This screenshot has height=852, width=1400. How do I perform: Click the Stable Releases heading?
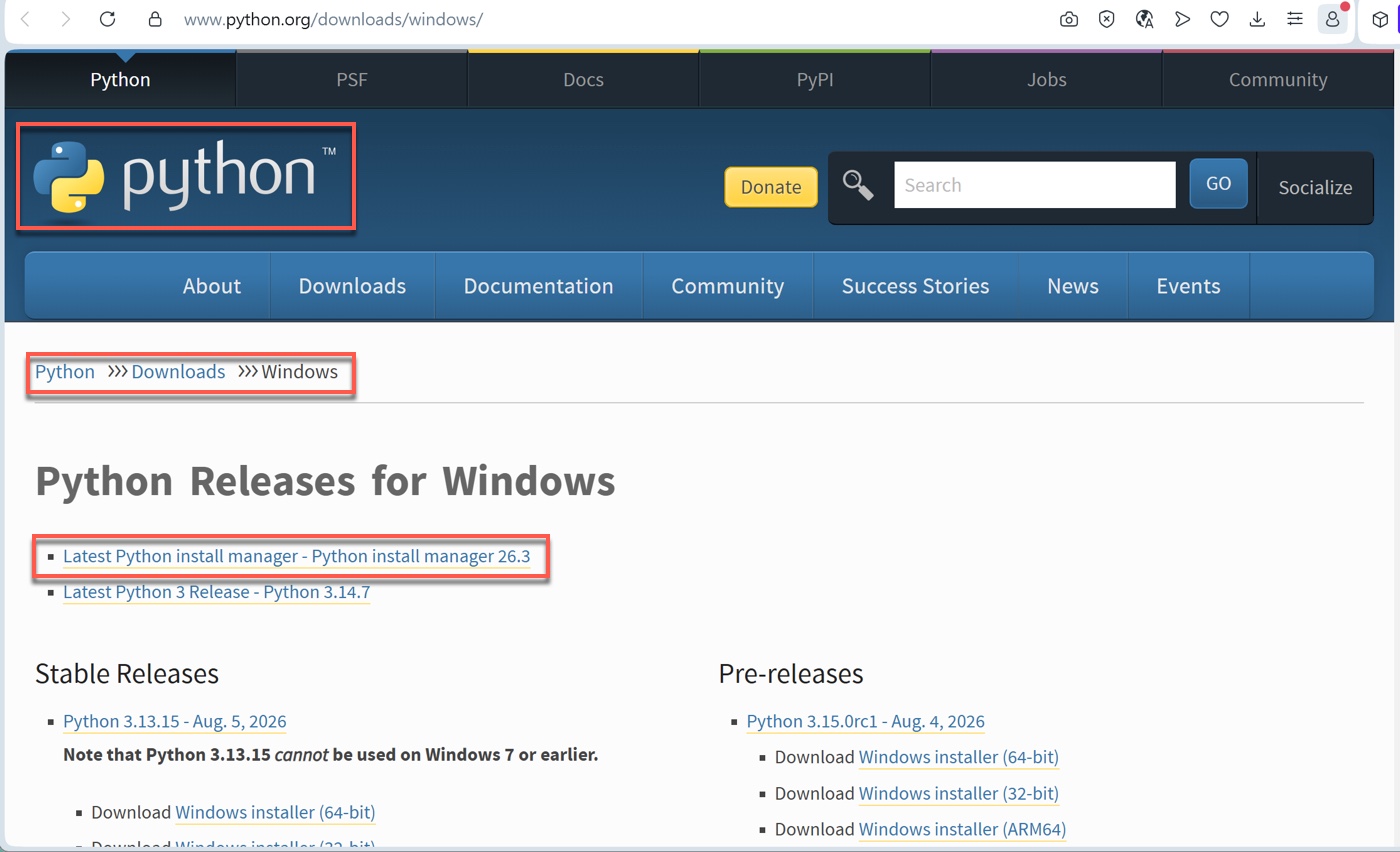click(x=127, y=674)
